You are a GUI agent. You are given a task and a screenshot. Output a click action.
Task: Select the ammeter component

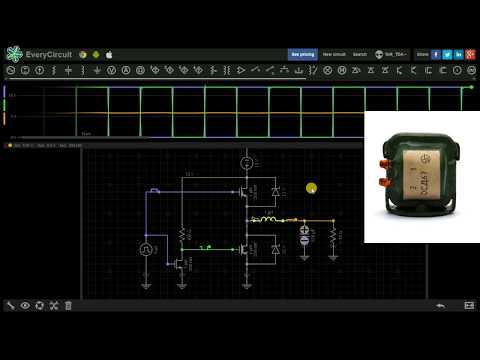pos(126,70)
